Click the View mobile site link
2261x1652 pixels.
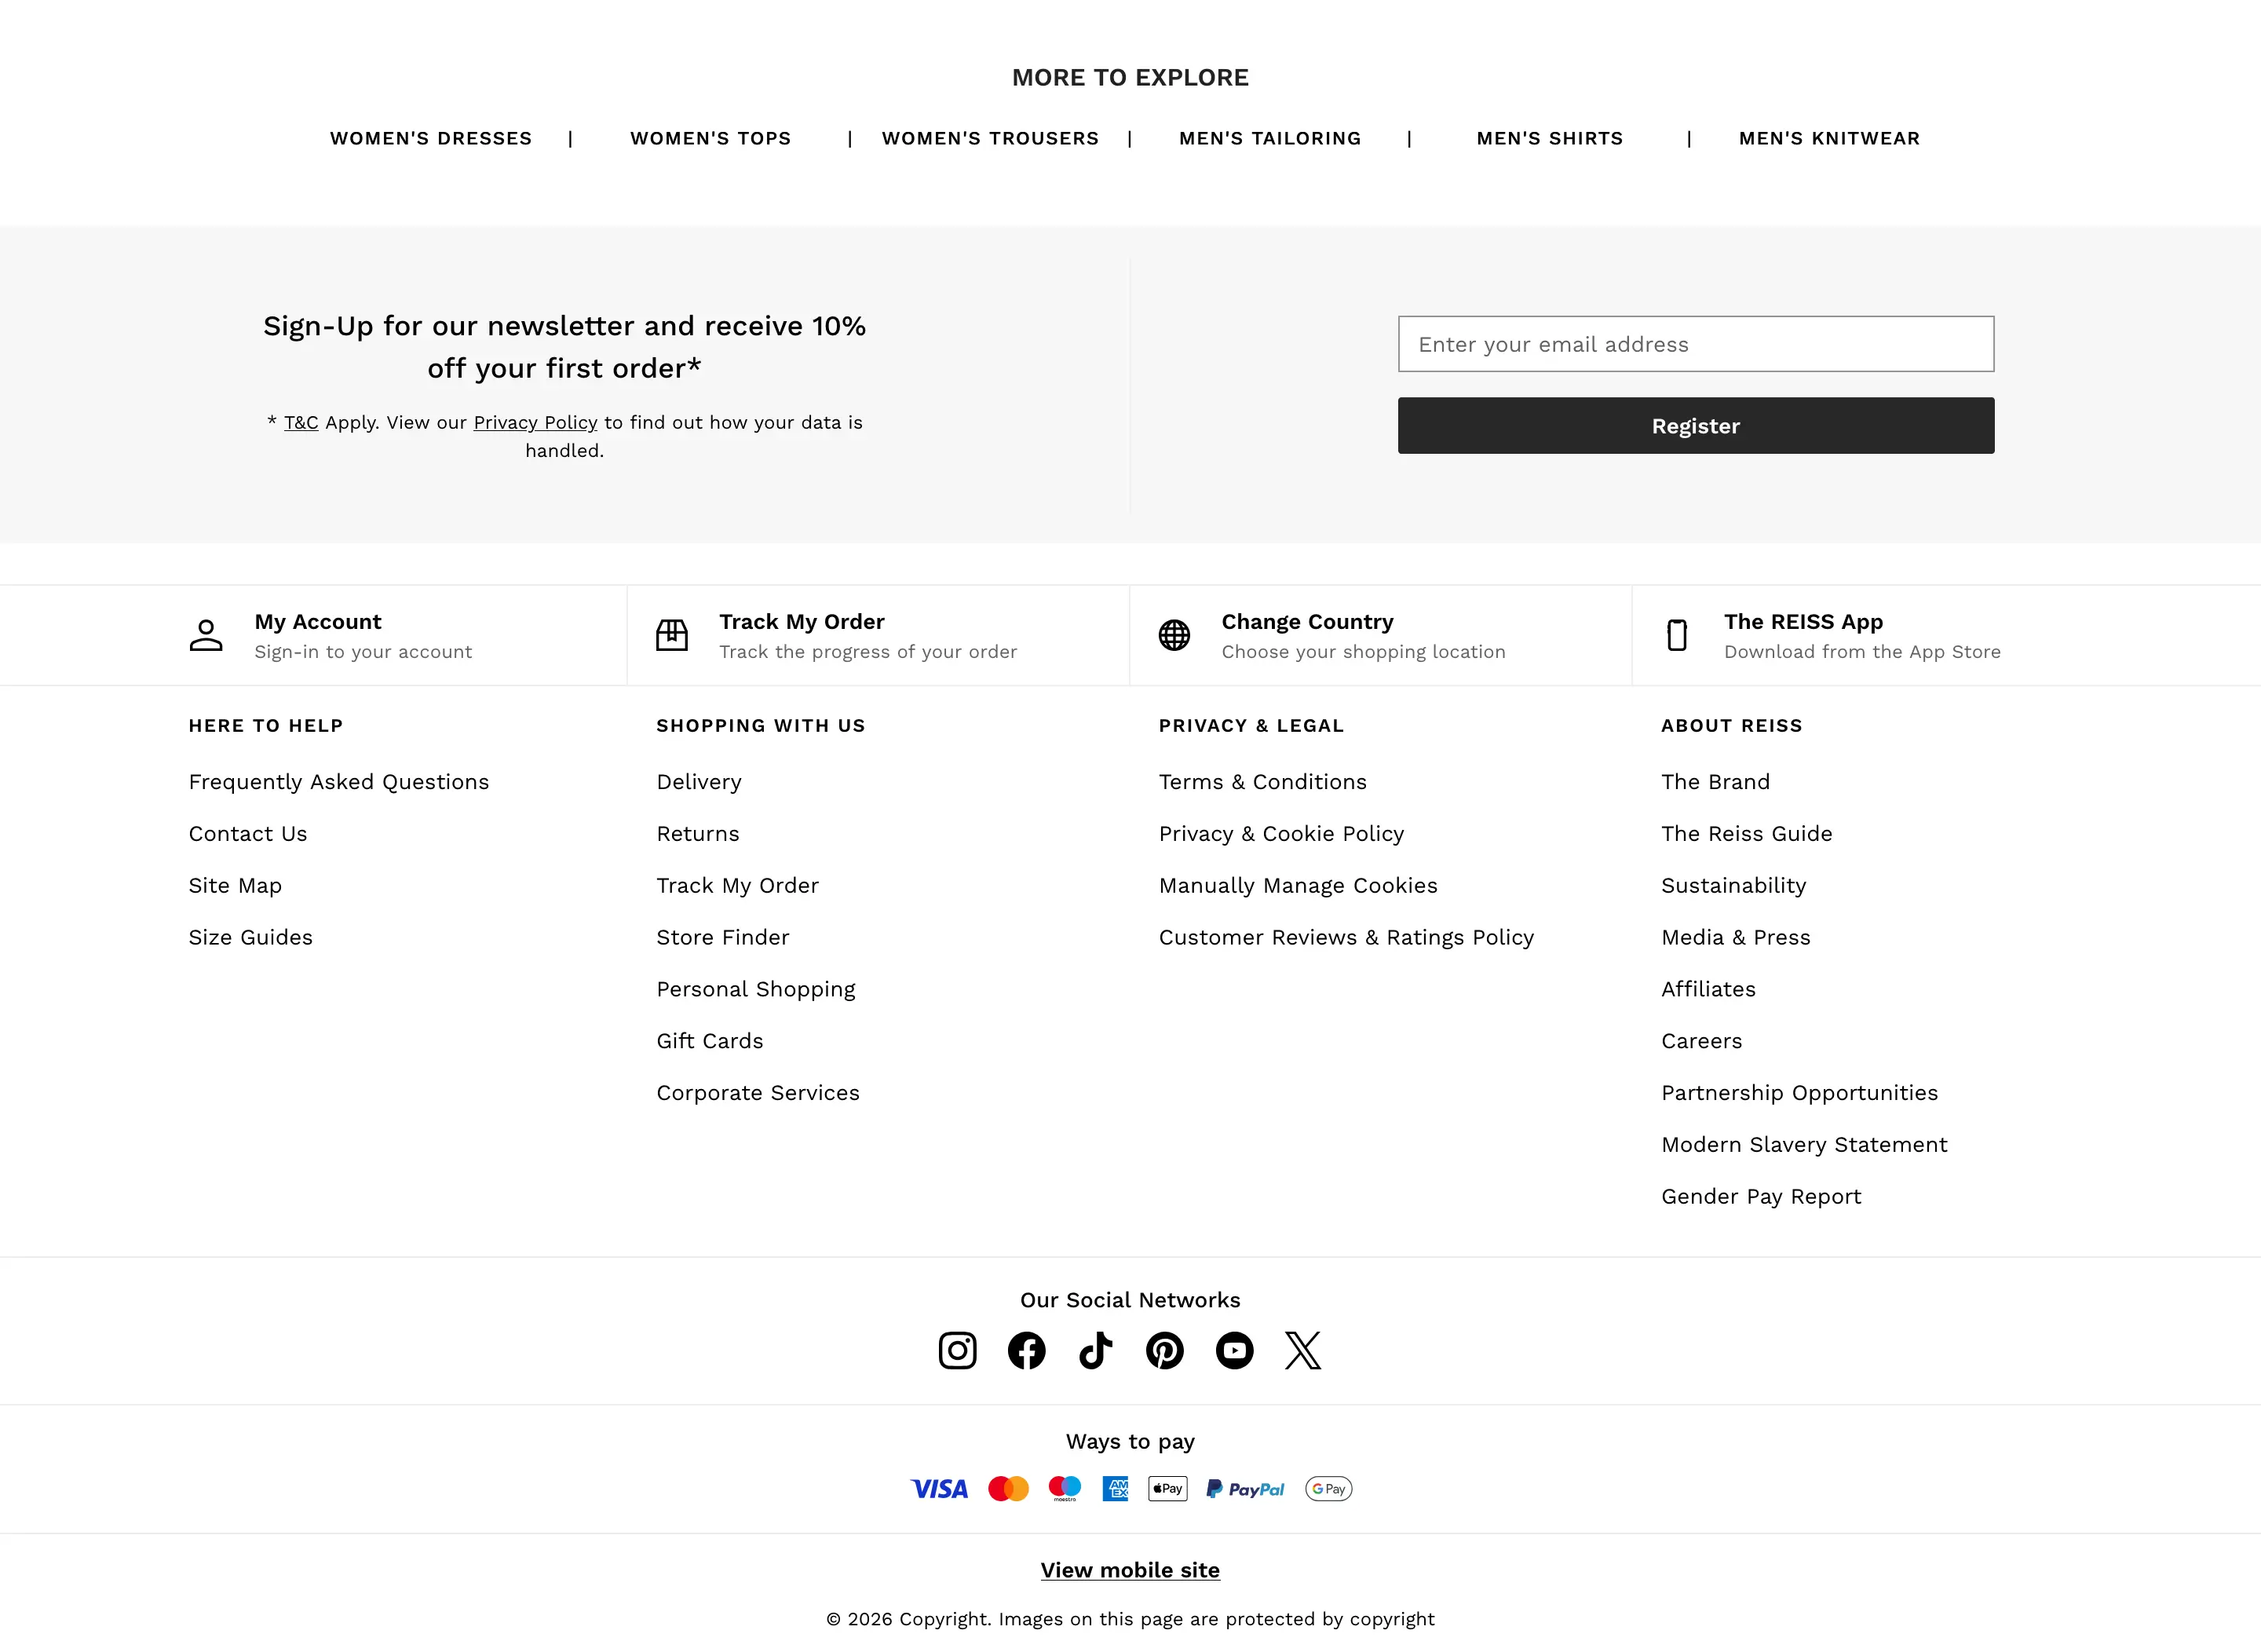[1130, 1570]
